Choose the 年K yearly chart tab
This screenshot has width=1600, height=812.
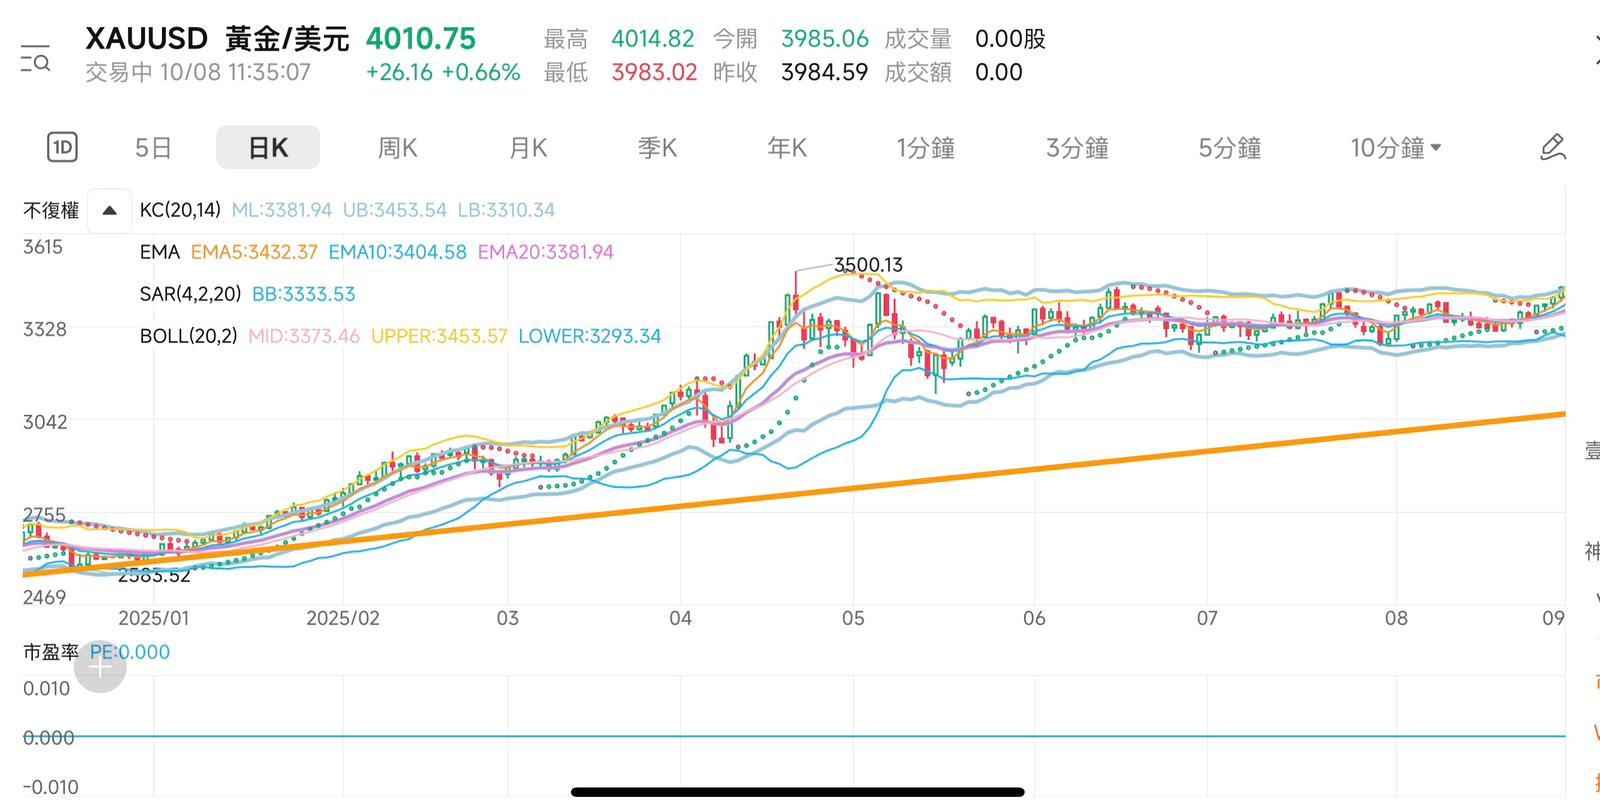pyautogui.click(x=787, y=148)
